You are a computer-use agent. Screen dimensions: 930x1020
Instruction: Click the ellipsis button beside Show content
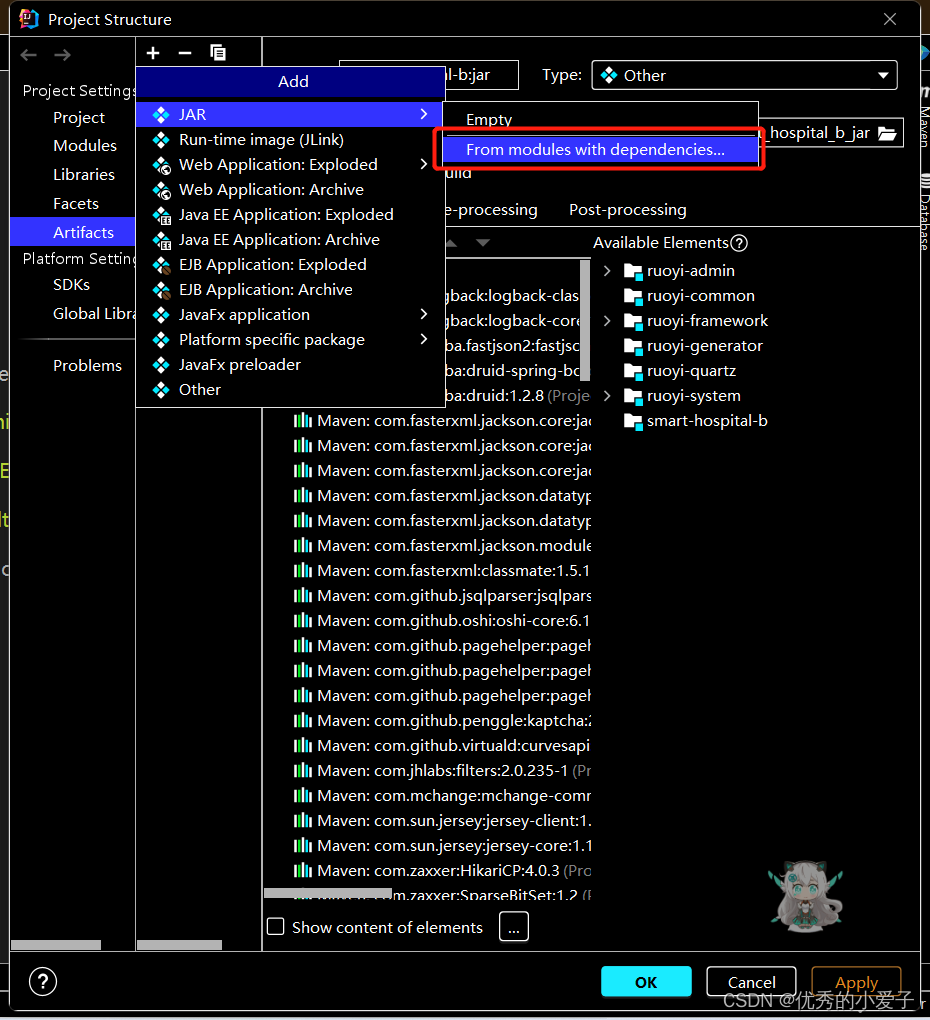514,926
